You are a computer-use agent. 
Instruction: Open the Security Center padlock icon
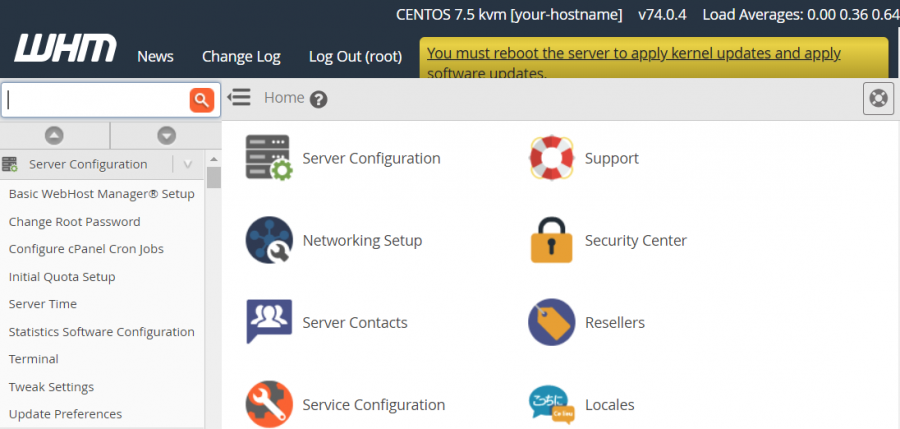tap(551, 240)
